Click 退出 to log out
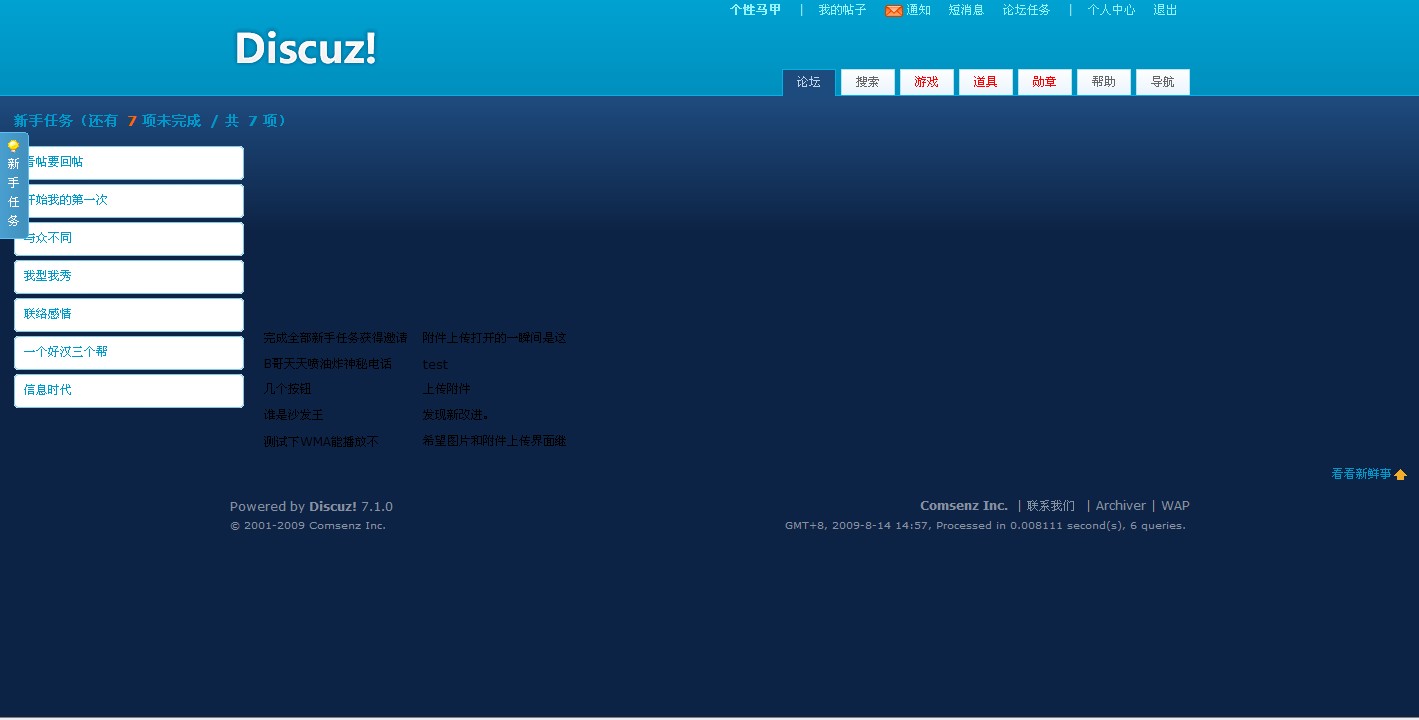The height and width of the screenshot is (720, 1419). tap(1165, 10)
